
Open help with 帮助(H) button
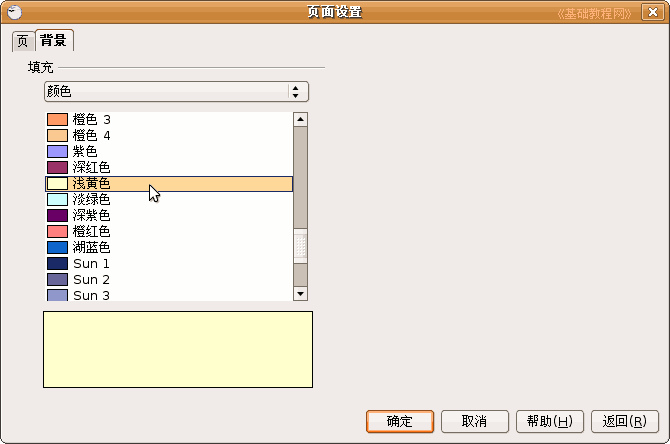[549, 422]
